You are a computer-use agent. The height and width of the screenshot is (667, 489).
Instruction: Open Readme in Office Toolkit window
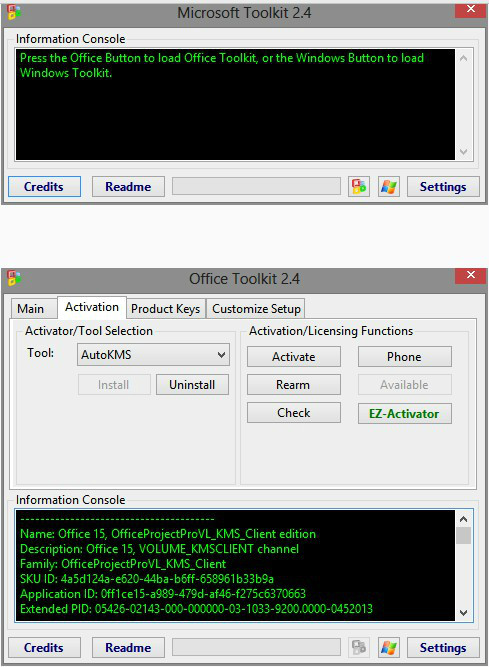click(128, 647)
